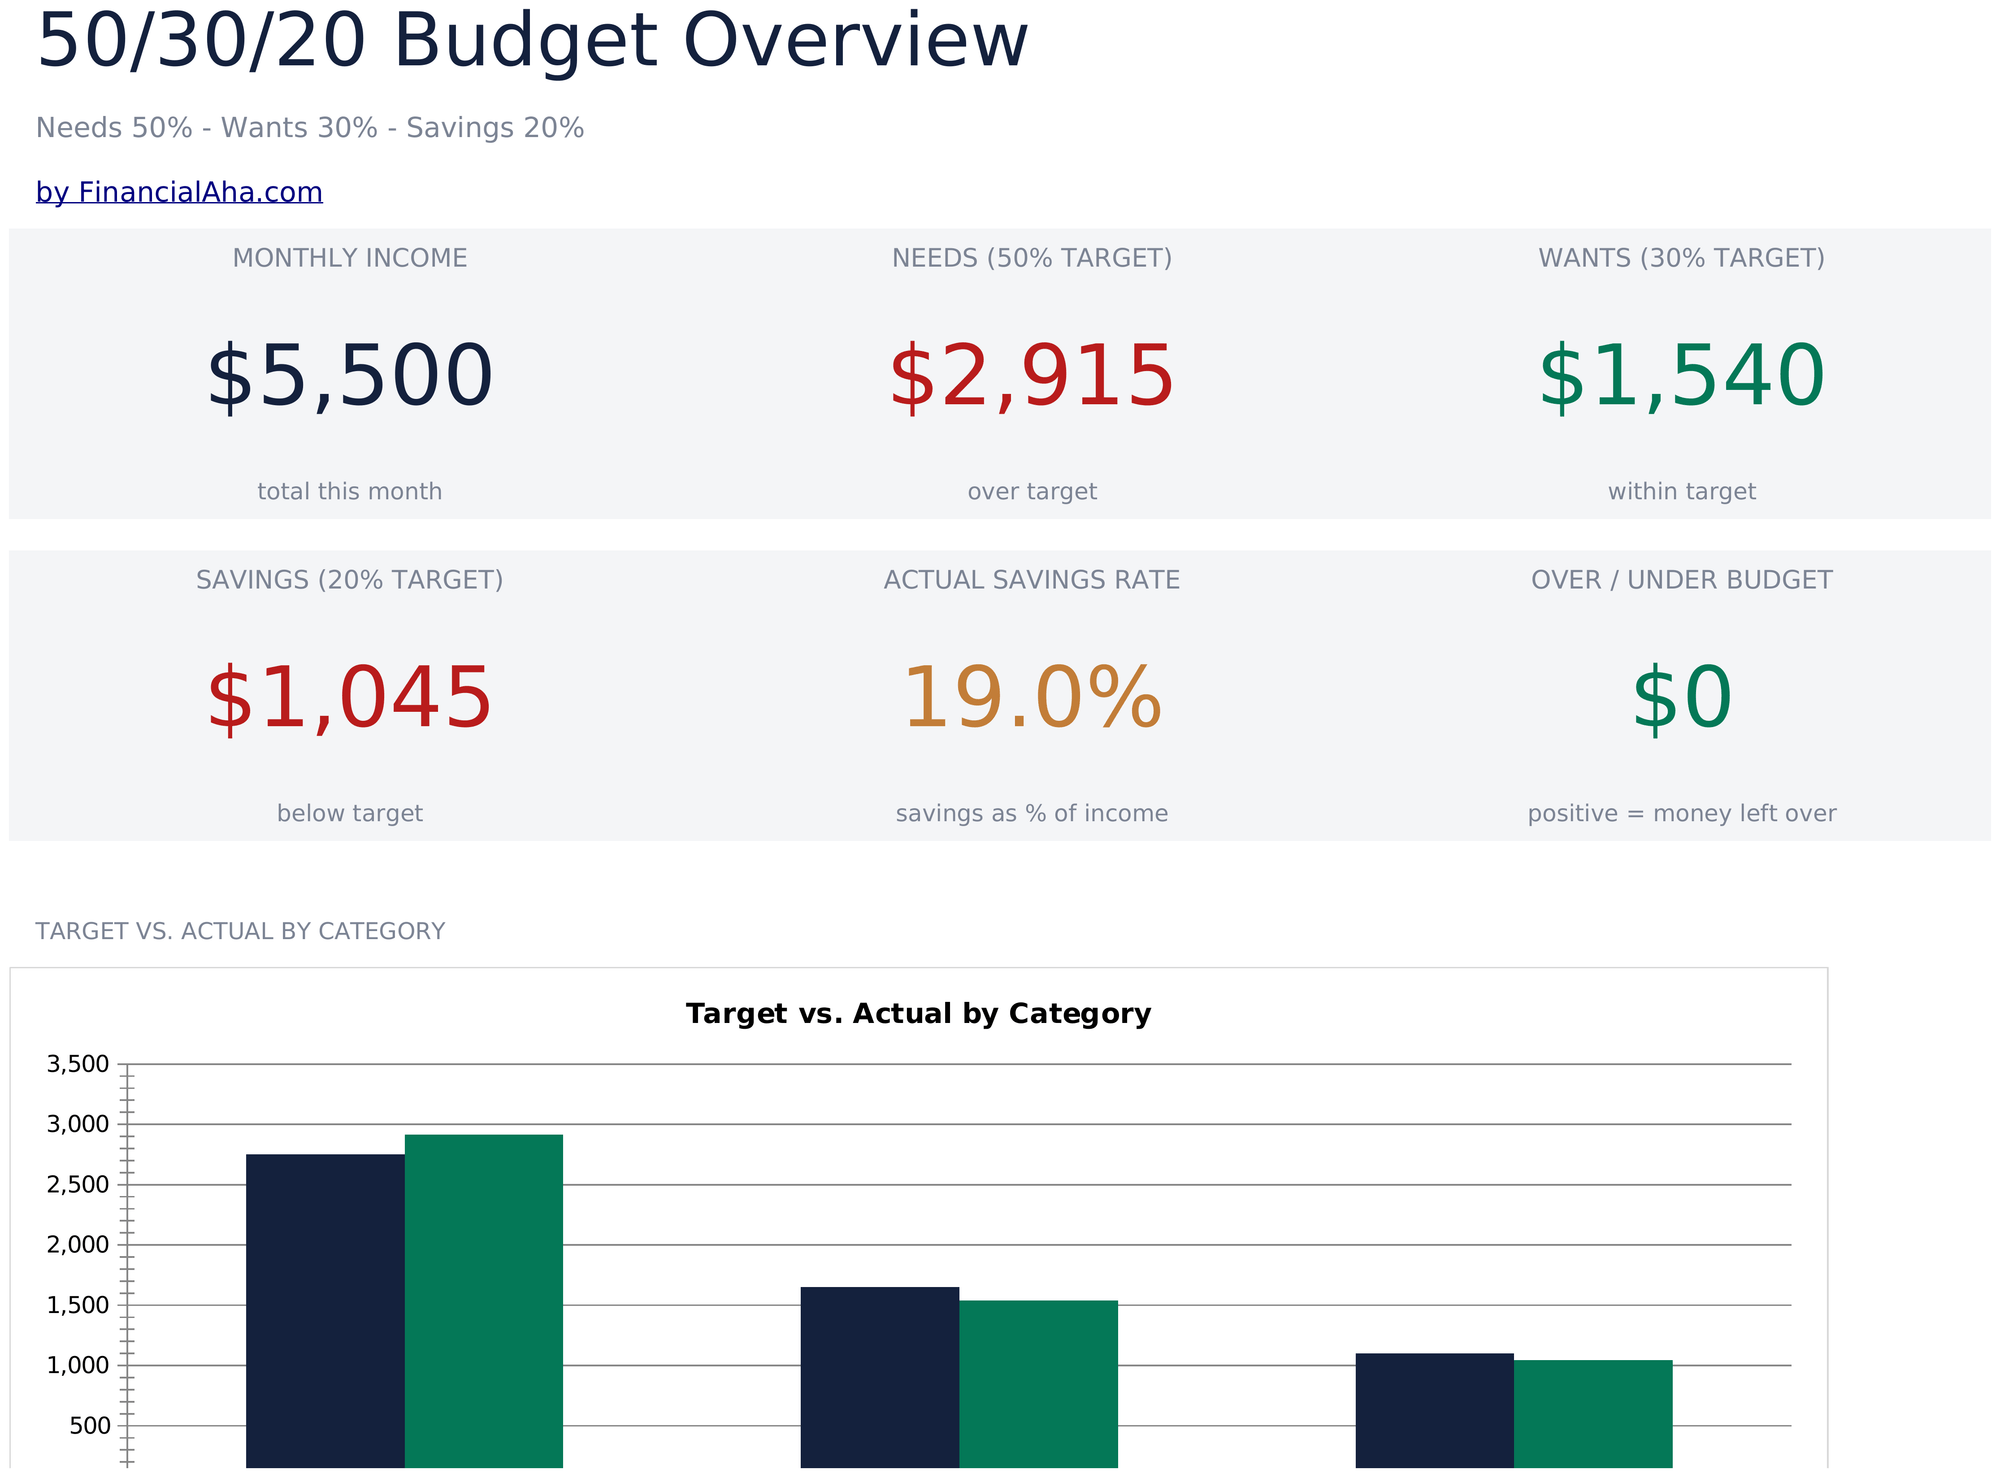The width and height of the screenshot is (2000, 1477).
Task: Select the Wants $1,540 value
Action: pyautogui.click(x=1682, y=377)
